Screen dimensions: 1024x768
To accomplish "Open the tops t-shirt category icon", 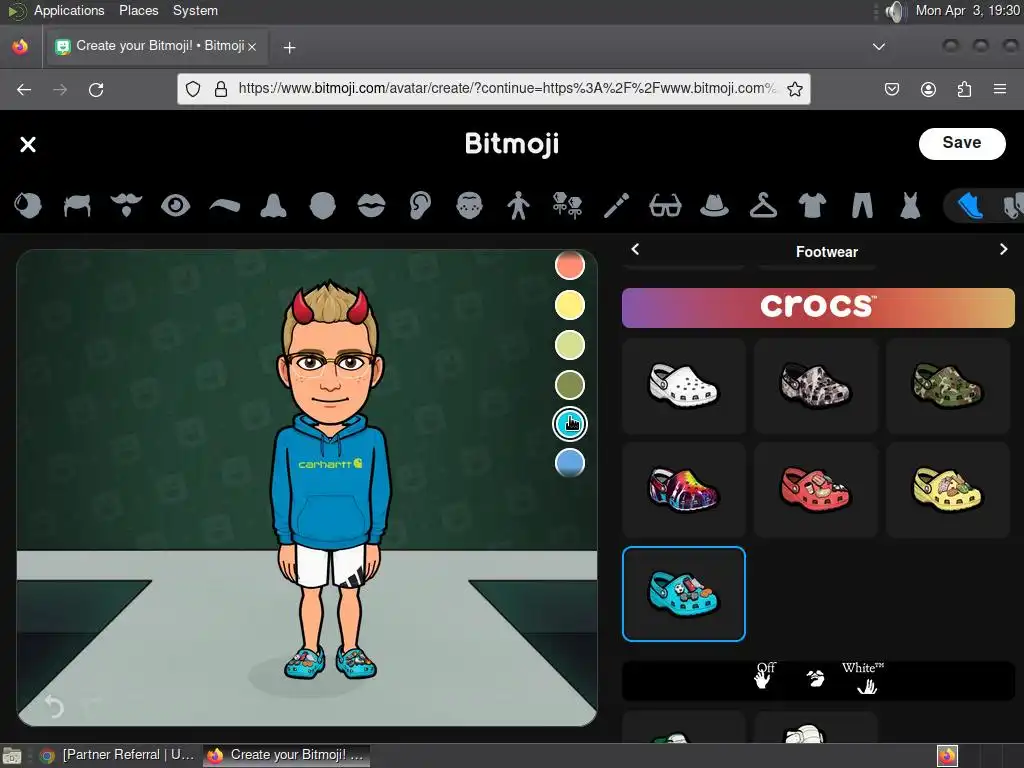I will 812,205.
